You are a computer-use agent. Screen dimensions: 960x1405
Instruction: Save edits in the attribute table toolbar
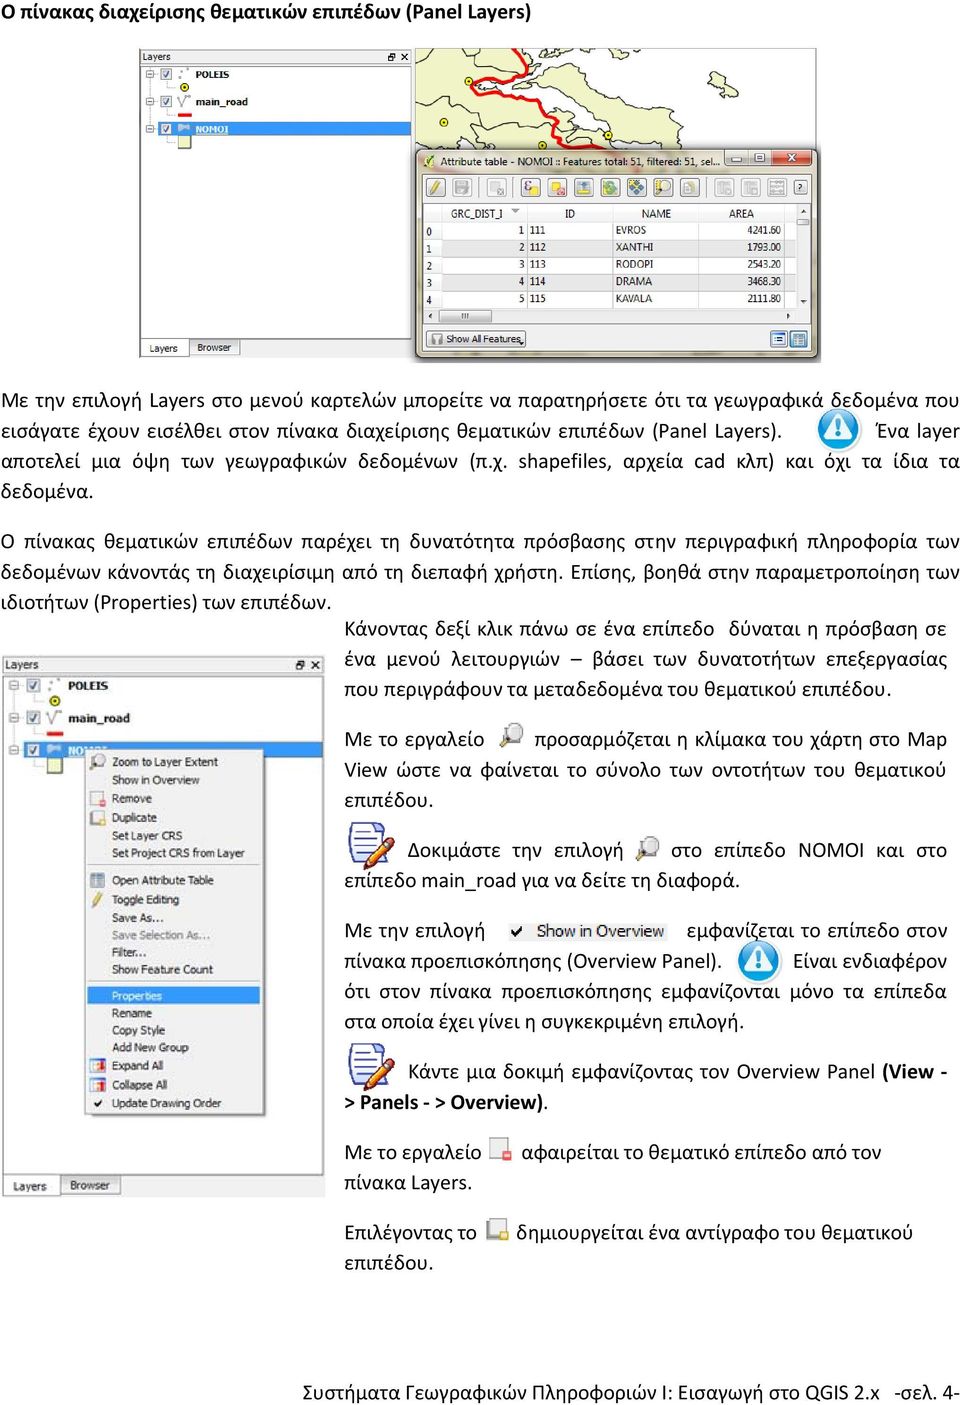click(462, 187)
